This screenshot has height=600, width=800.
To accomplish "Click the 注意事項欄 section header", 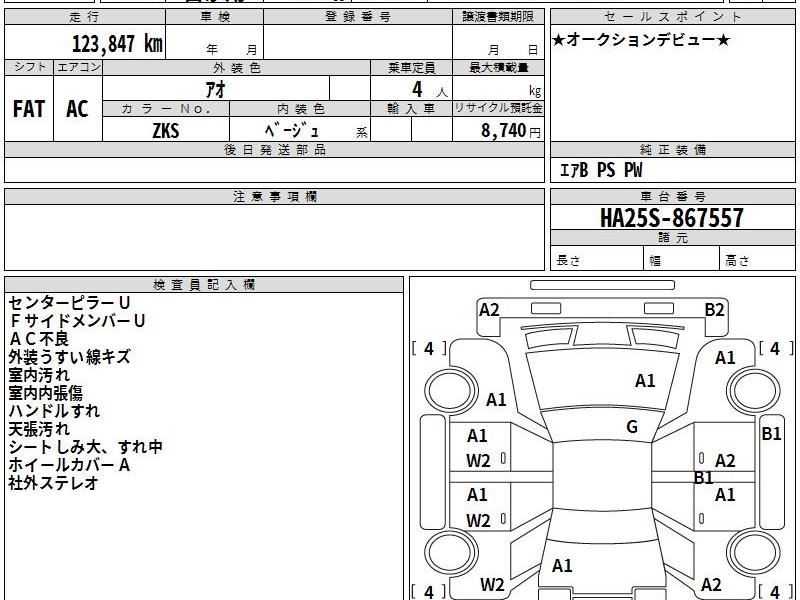I will pyautogui.click(x=274, y=196).
